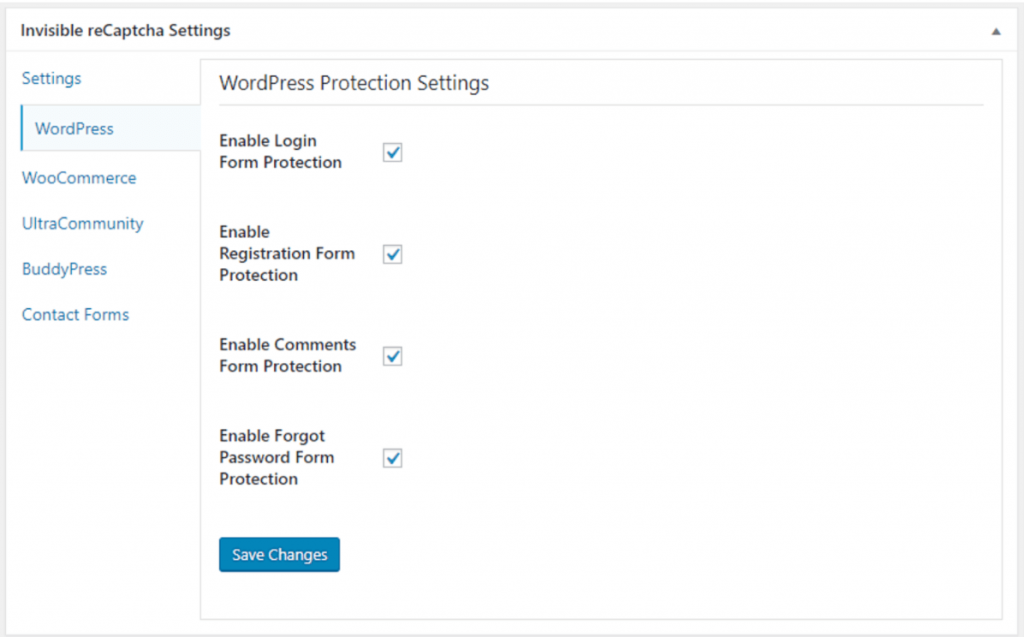Save the settings with Save Changes
The width and height of the screenshot is (1024, 637).
(280, 555)
